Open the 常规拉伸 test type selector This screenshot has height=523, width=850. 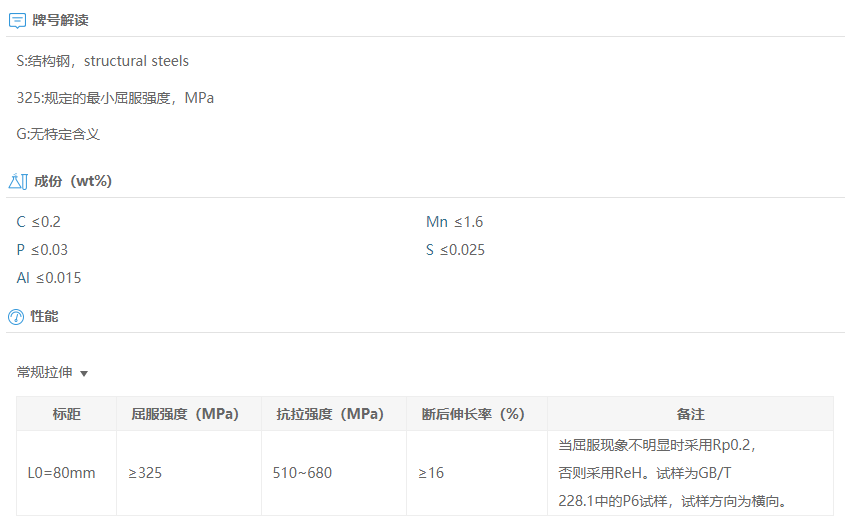pos(52,372)
